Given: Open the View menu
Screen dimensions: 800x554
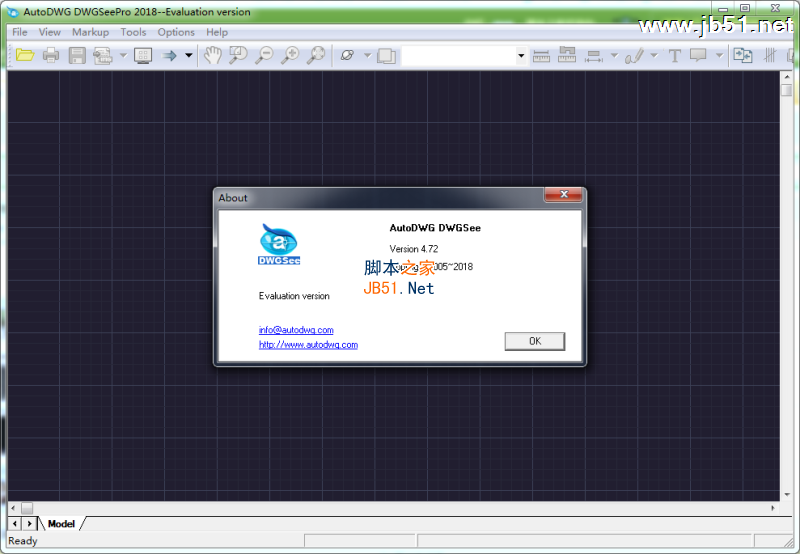Looking at the screenshot, I should (x=49, y=32).
